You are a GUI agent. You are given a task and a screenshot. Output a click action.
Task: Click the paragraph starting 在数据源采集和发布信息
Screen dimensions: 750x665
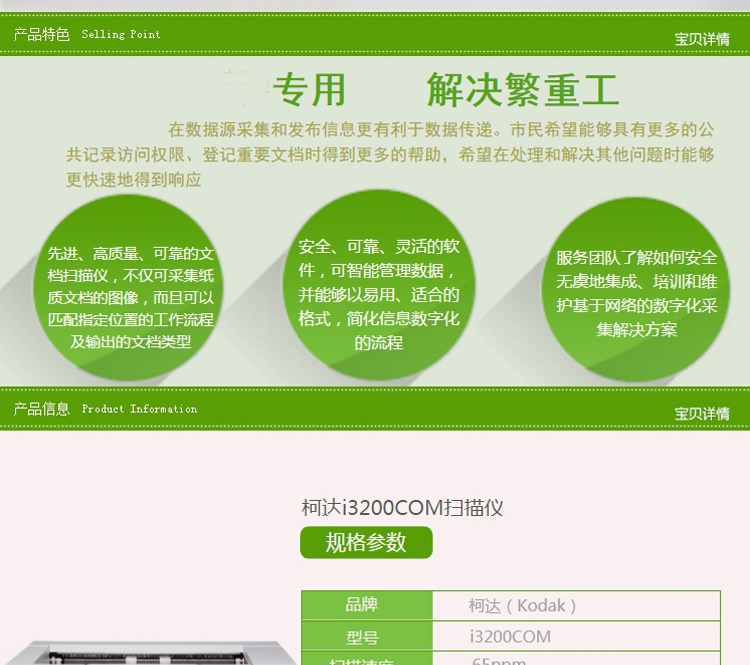[x=390, y=155]
